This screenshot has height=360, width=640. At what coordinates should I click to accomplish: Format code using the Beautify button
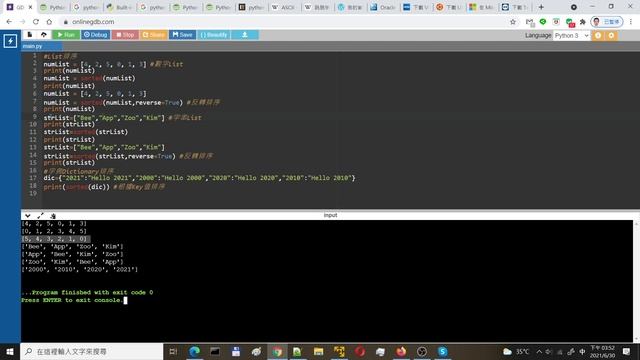coord(213,35)
